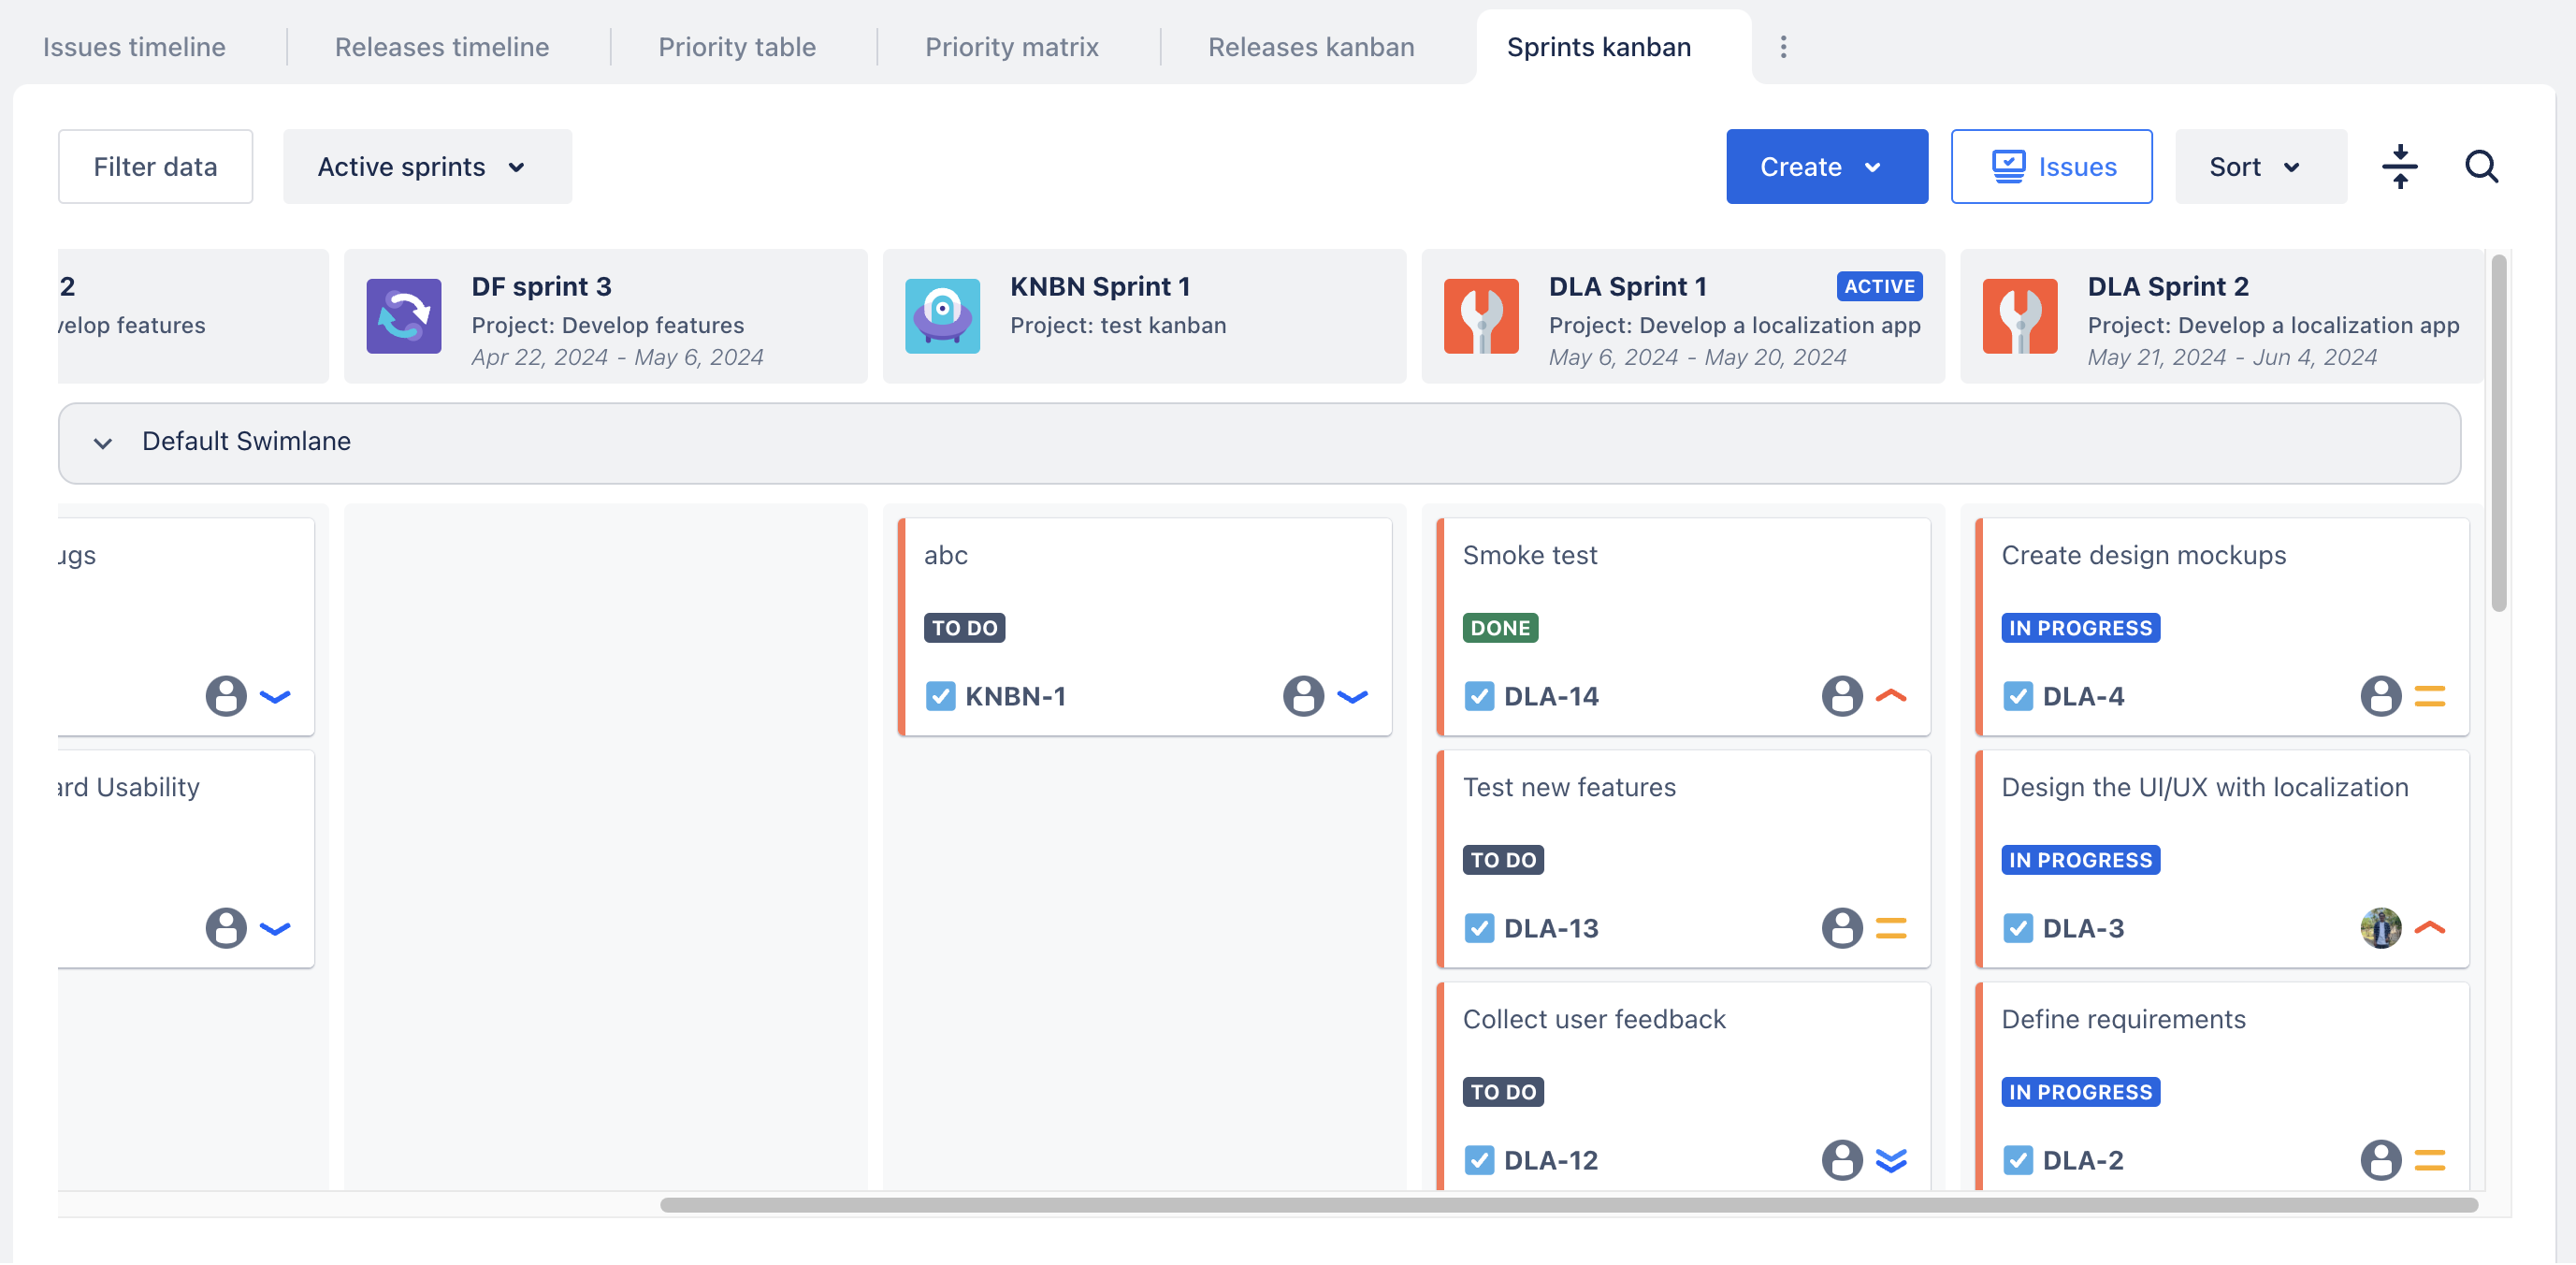Click the search magnifier icon
This screenshot has width=2576, height=1265.
(2481, 167)
